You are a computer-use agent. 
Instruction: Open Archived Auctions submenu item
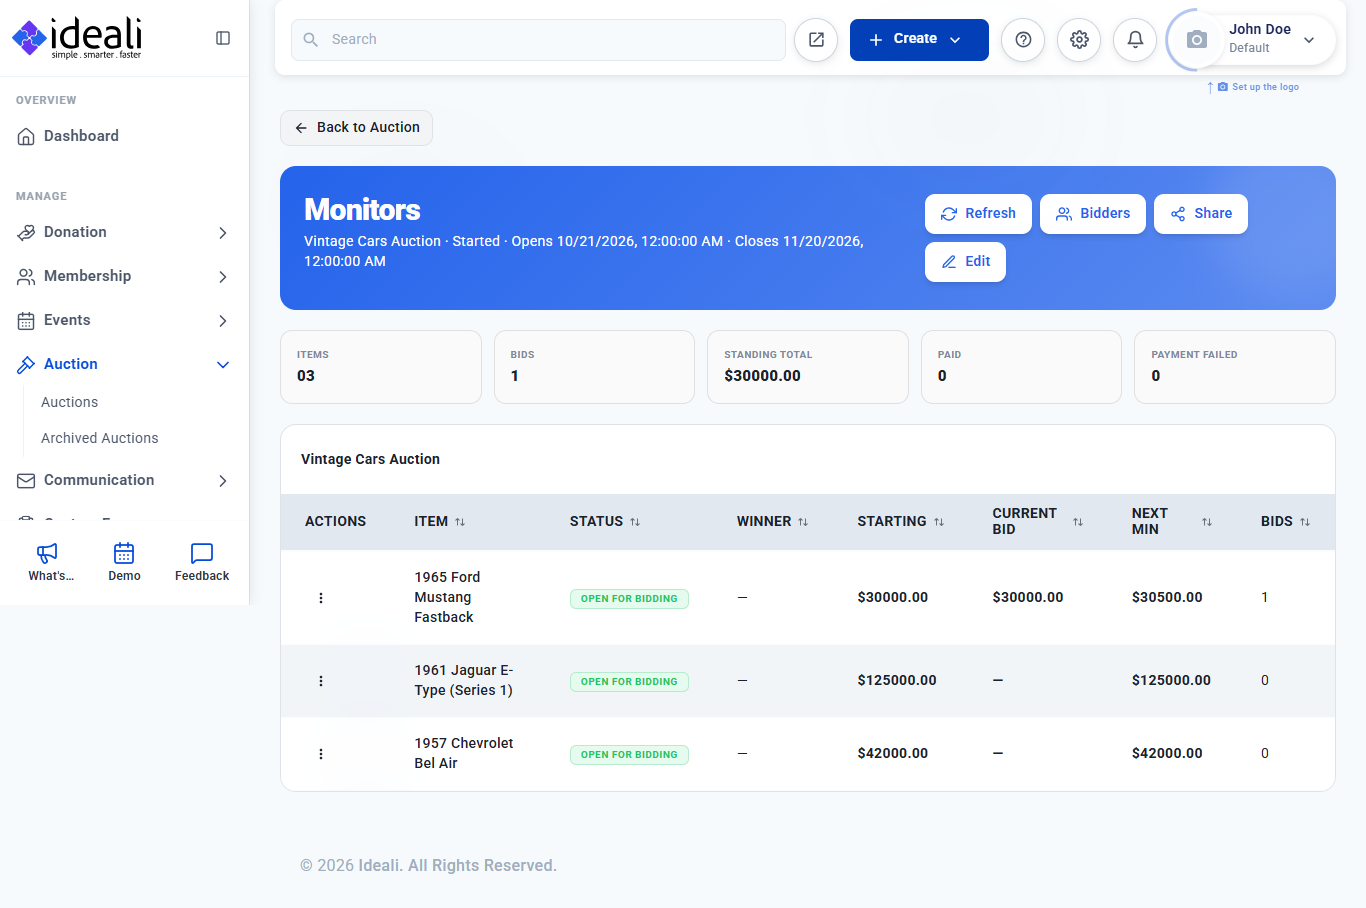click(99, 438)
